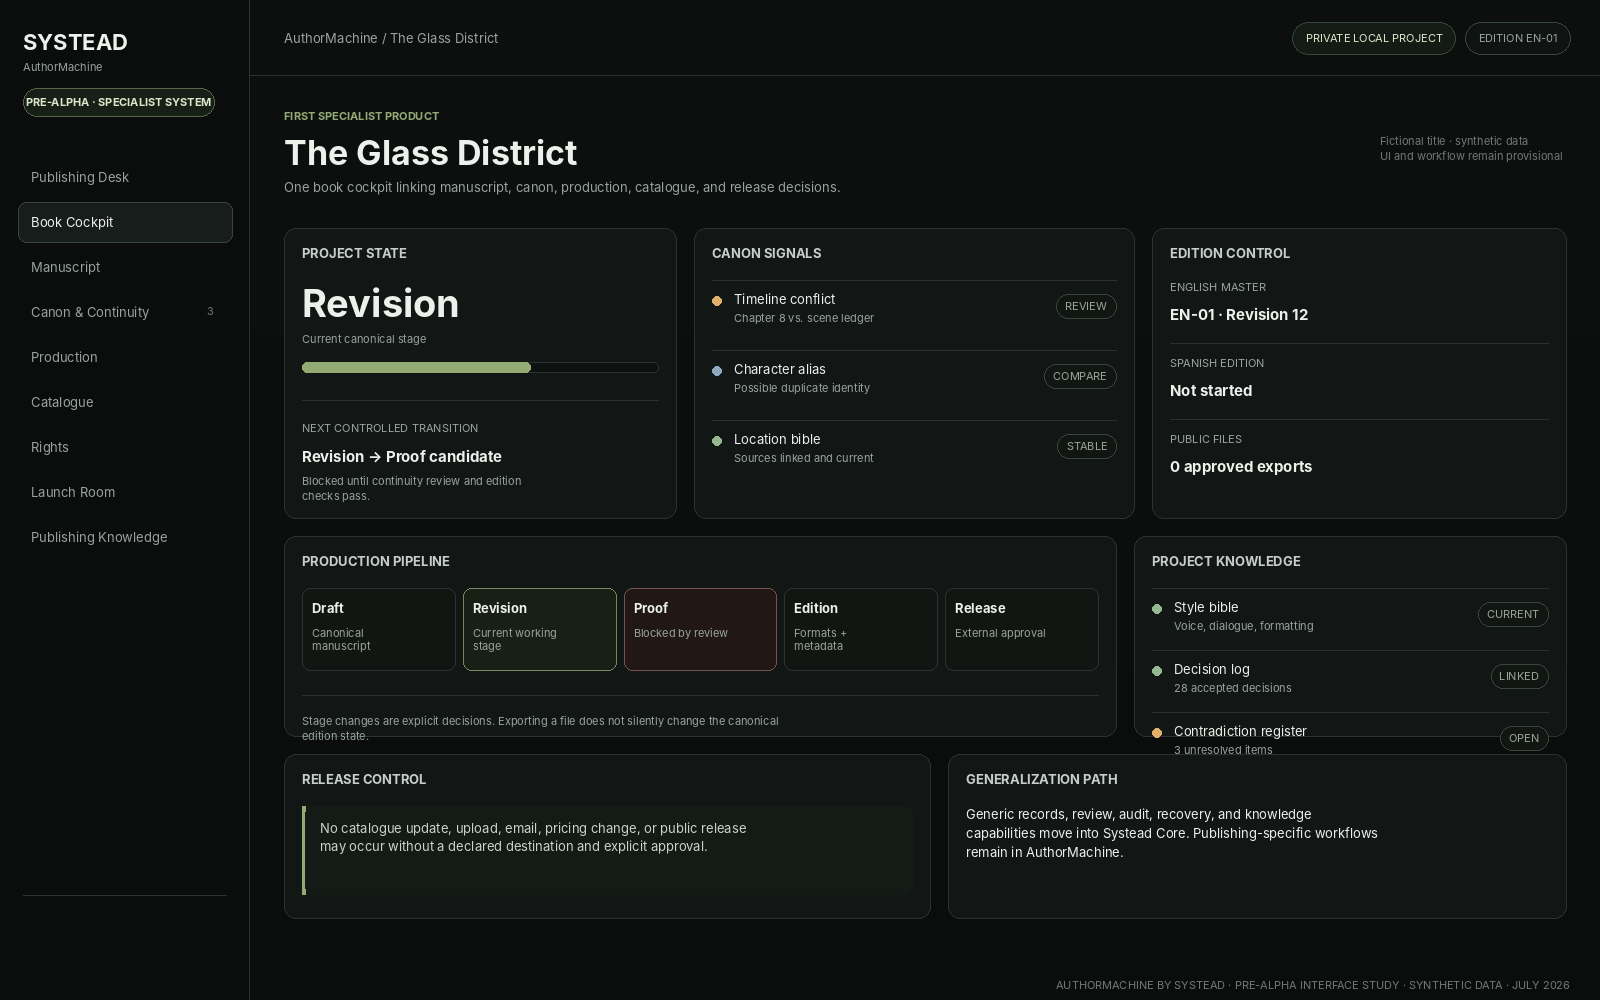Click 'Not started' Spanish edition value
Viewport: 1600px width, 1000px height.
click(1211, 390)
